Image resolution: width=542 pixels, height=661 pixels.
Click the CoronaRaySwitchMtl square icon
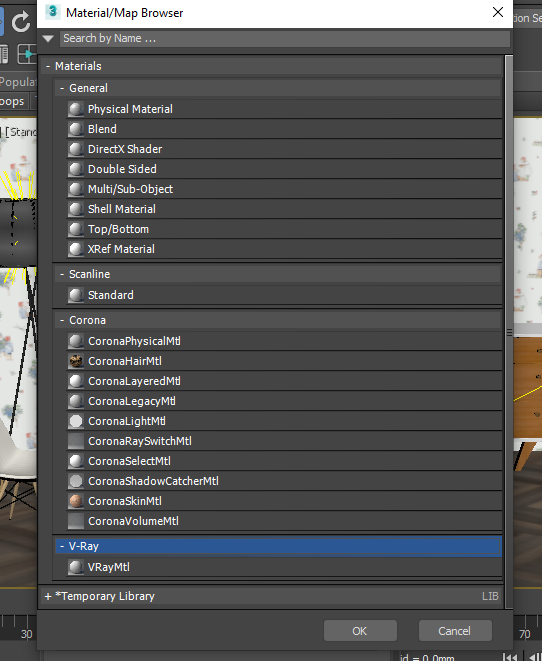click(x=76, y=441)
